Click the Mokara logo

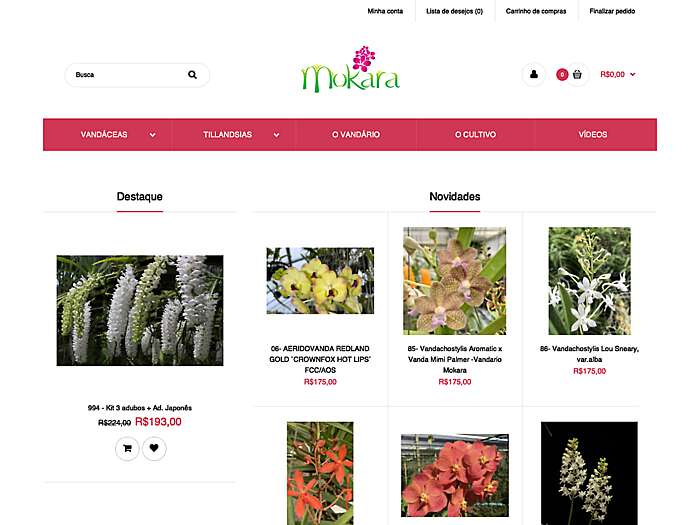click(350, 69)
